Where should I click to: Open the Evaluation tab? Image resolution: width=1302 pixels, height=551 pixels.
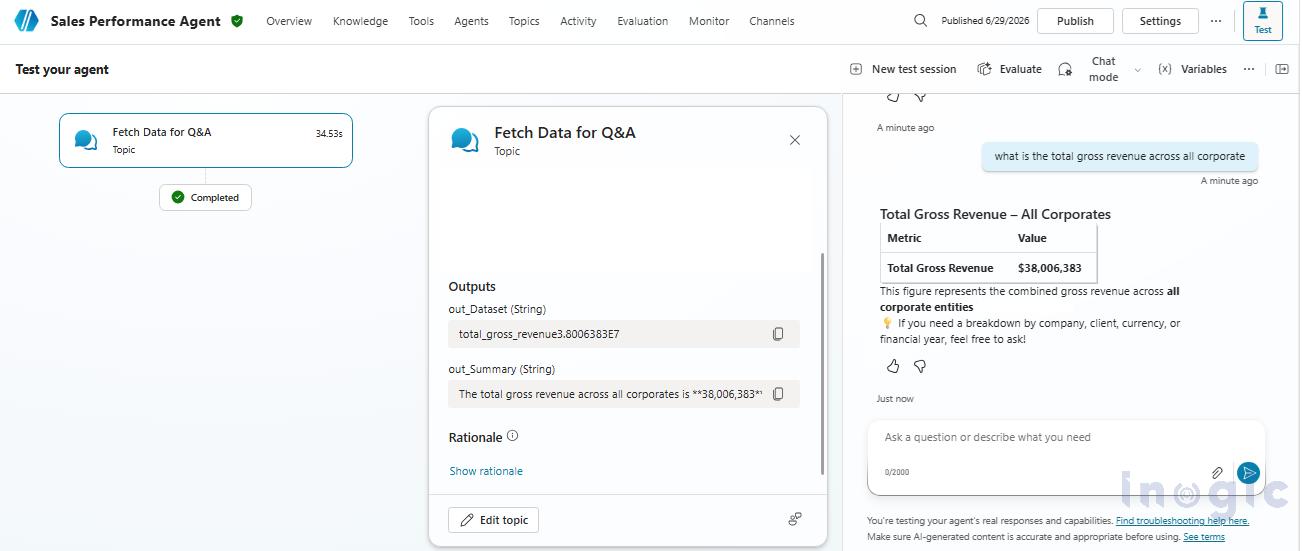coord(643,21)
